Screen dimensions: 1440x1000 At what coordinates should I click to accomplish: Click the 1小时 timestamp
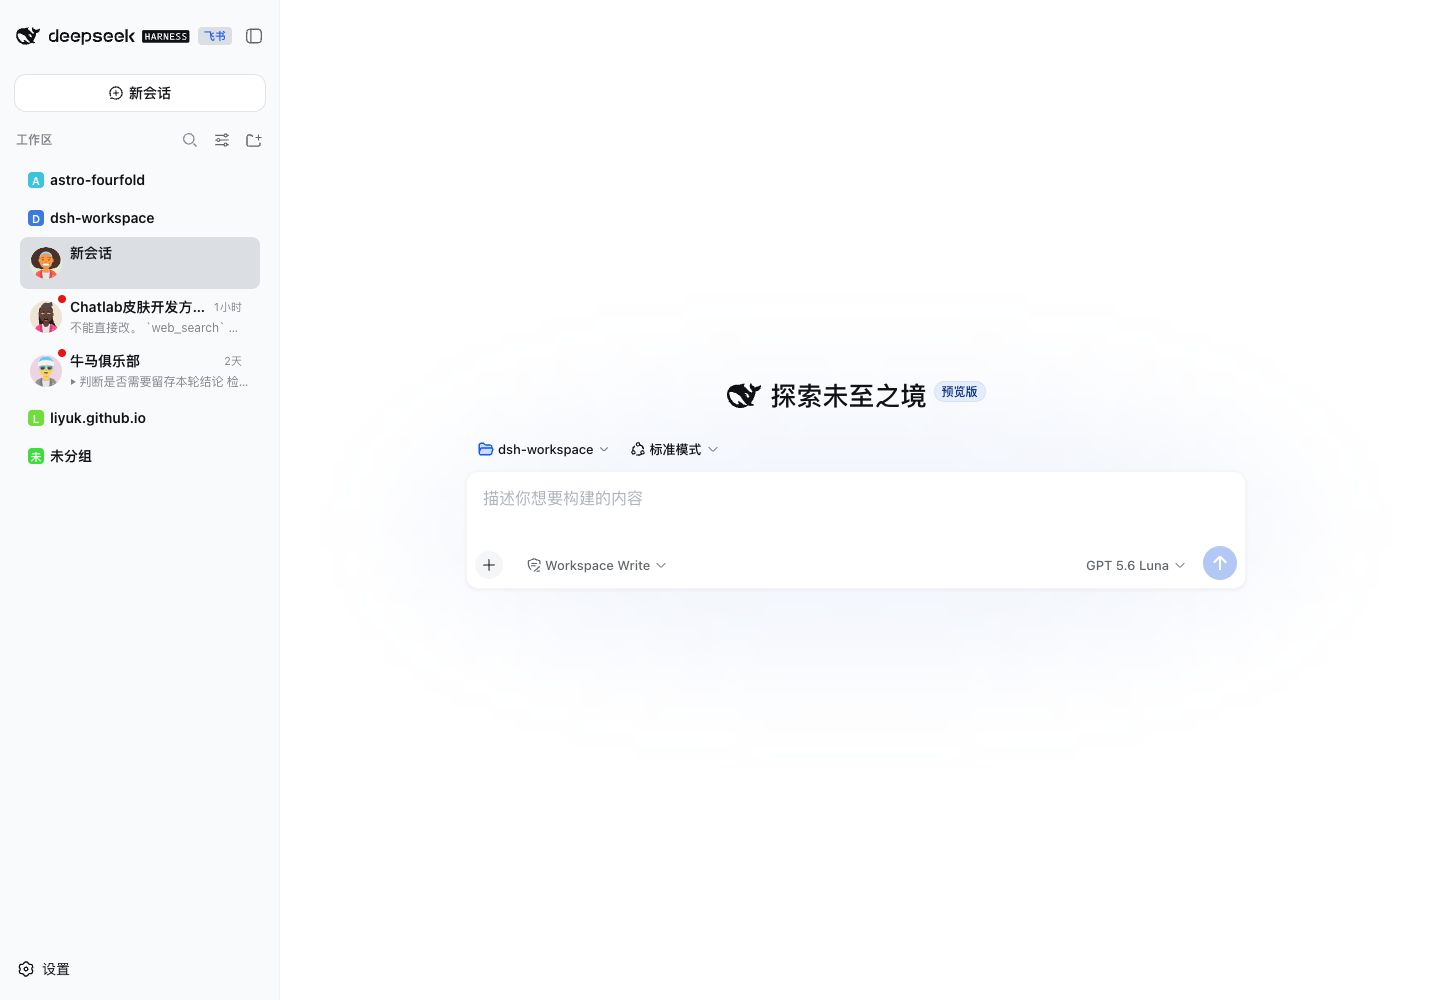[228, 307]
